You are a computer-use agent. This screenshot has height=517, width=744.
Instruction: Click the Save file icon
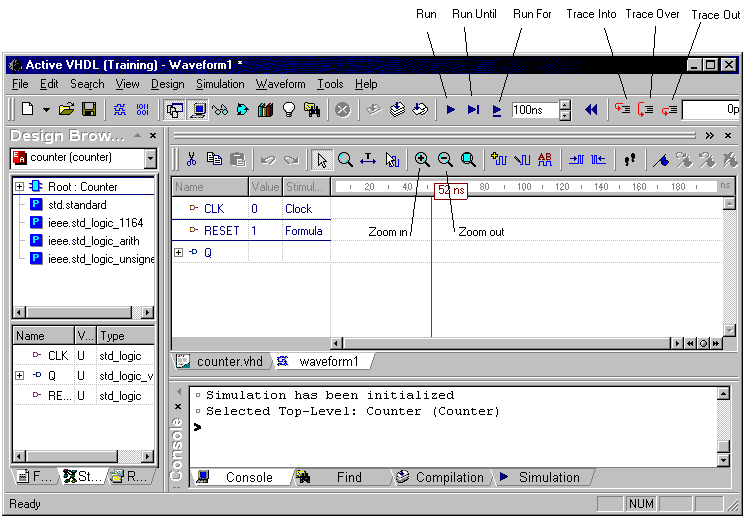tap(89, 110)
